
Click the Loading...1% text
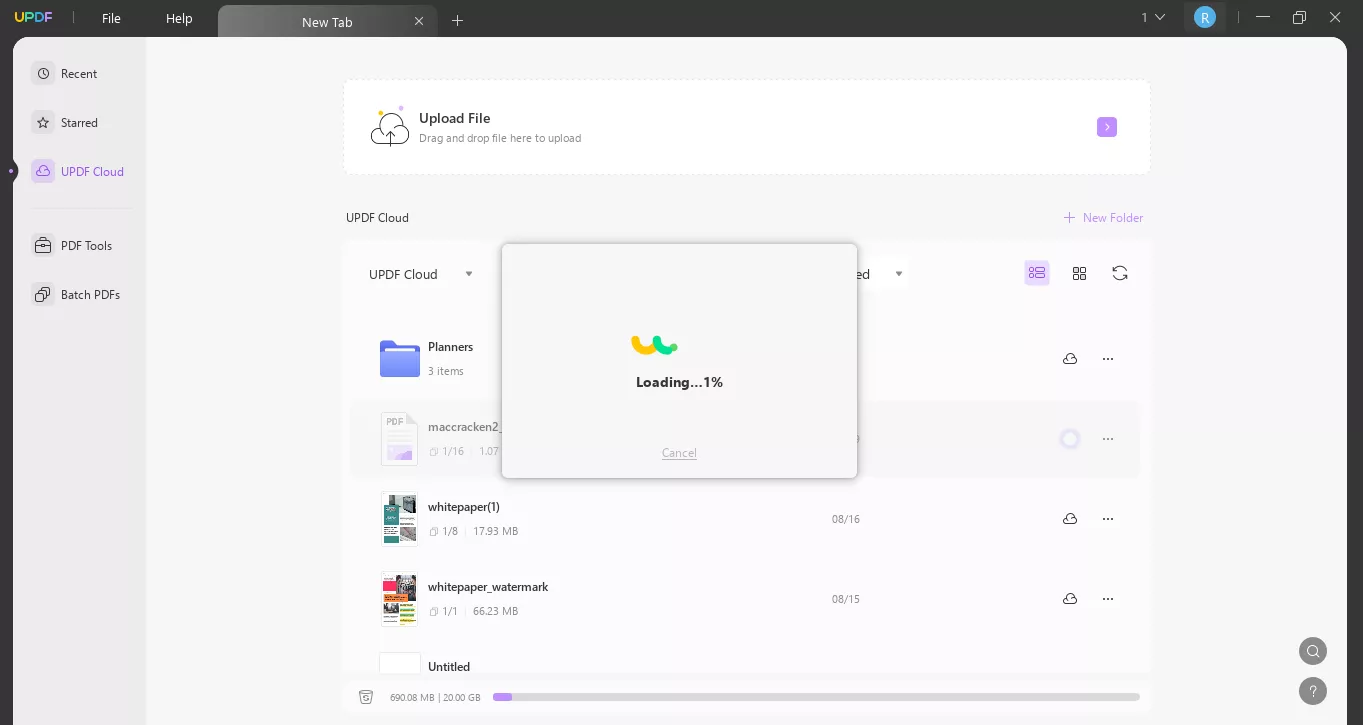coord(679,382)
